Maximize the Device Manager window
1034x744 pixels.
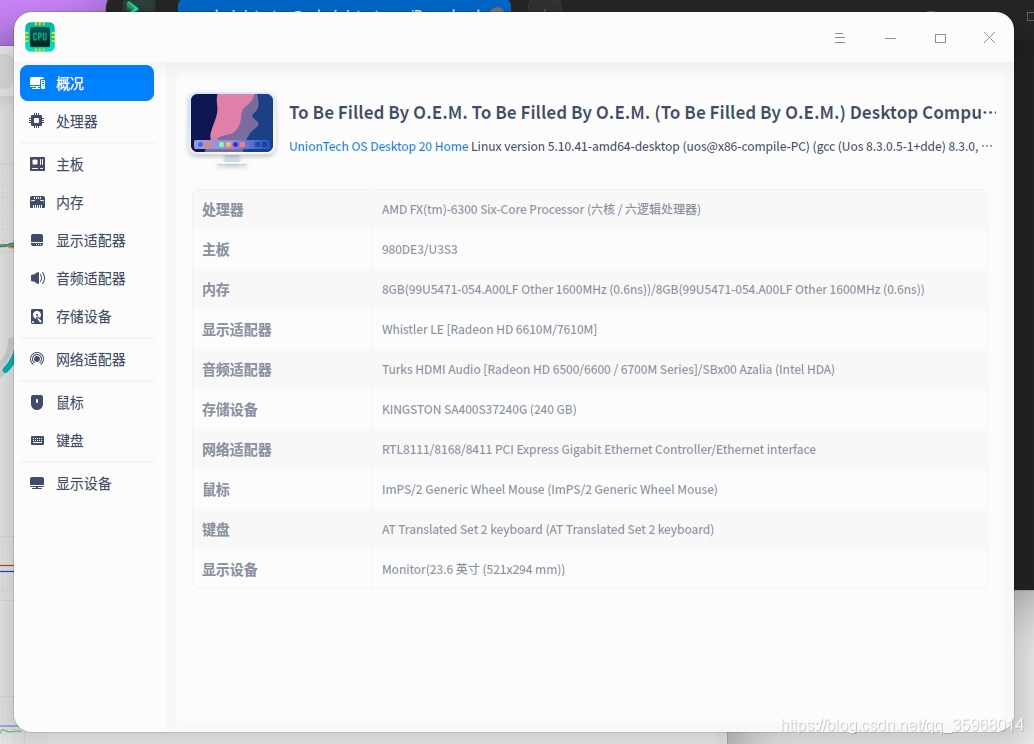(x=940, y=38)
